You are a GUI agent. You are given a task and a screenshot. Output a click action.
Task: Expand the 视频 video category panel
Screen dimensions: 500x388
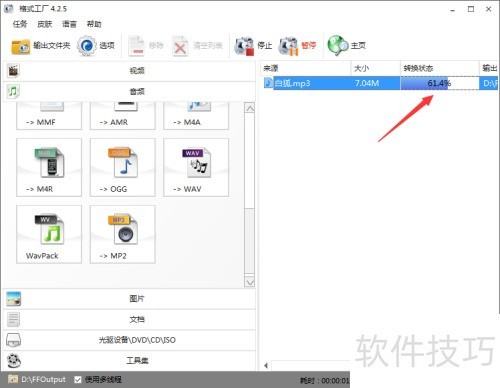[129, 71]
